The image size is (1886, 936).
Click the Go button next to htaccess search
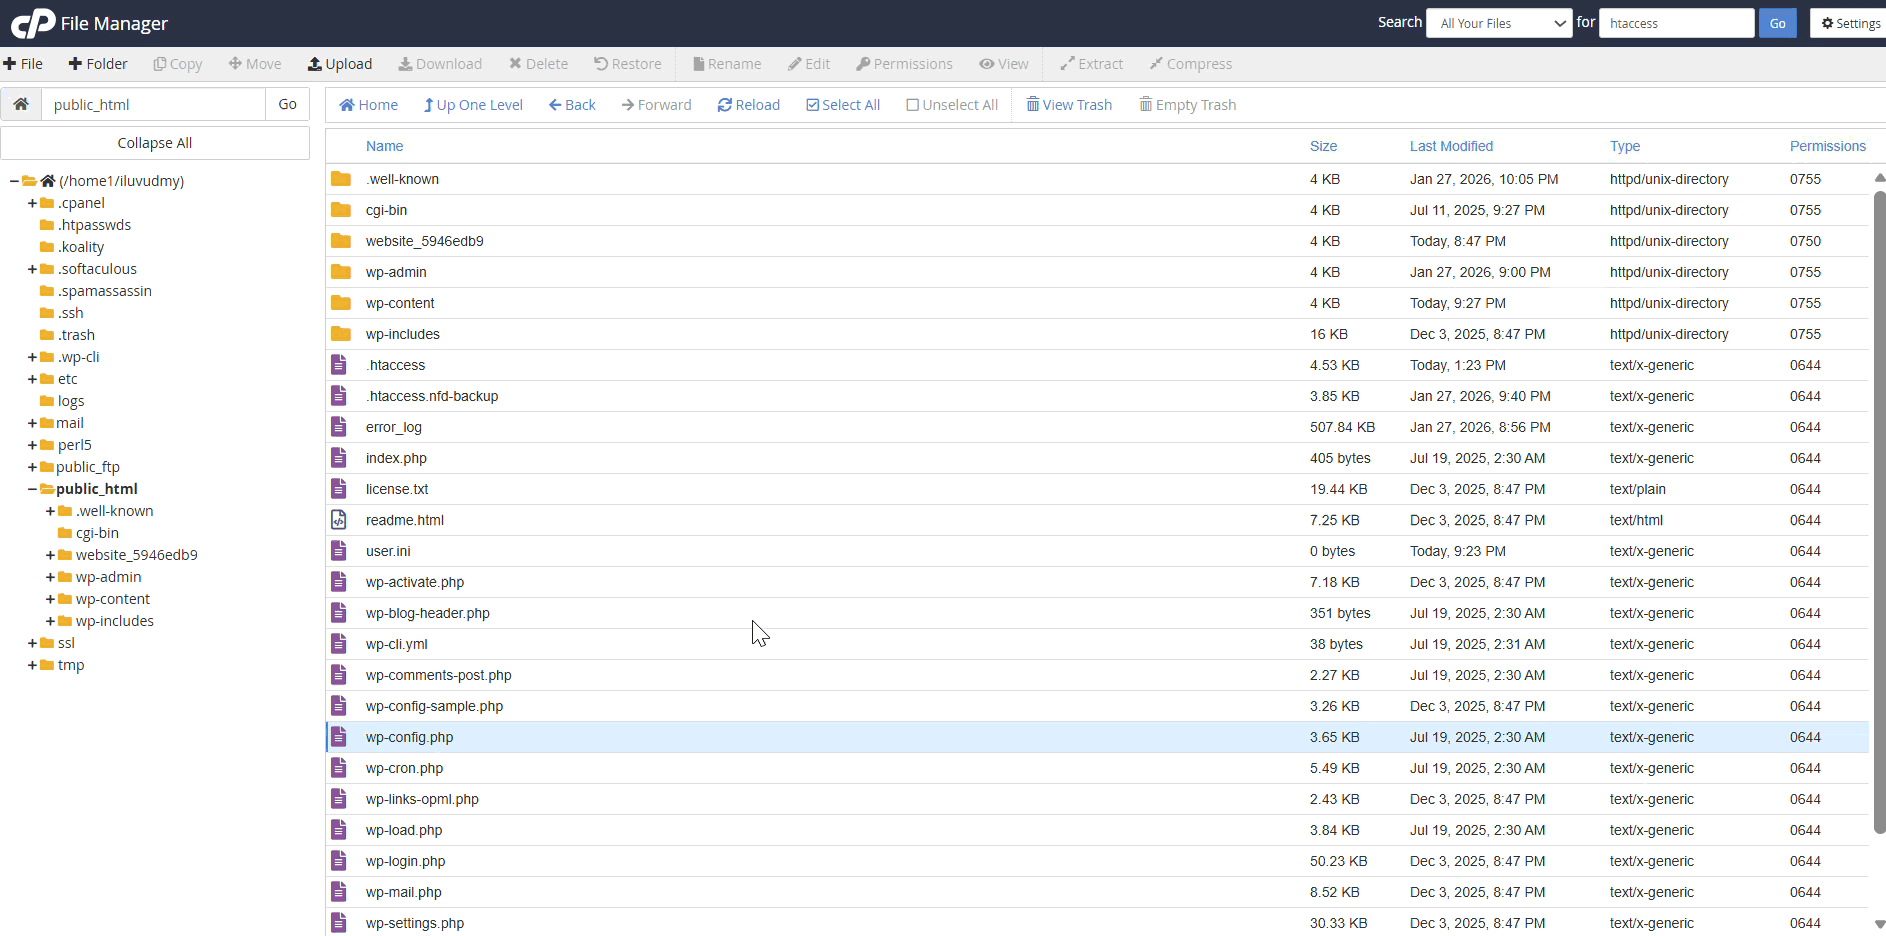(1778, 22)
